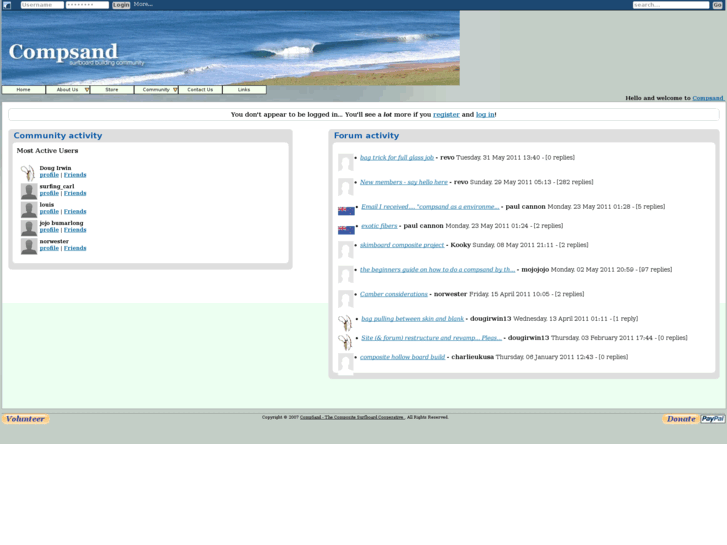Click the register link
The image size is (727, 545).
446,115
